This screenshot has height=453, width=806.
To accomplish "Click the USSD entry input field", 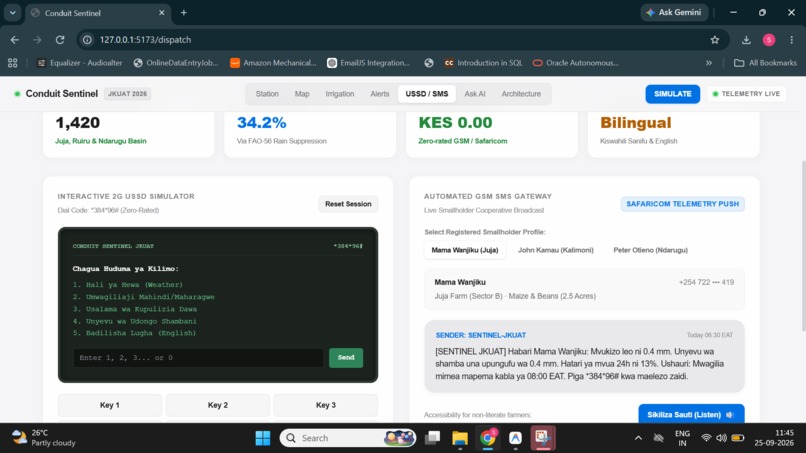I will pyautogui.click(x=198, y=357).
